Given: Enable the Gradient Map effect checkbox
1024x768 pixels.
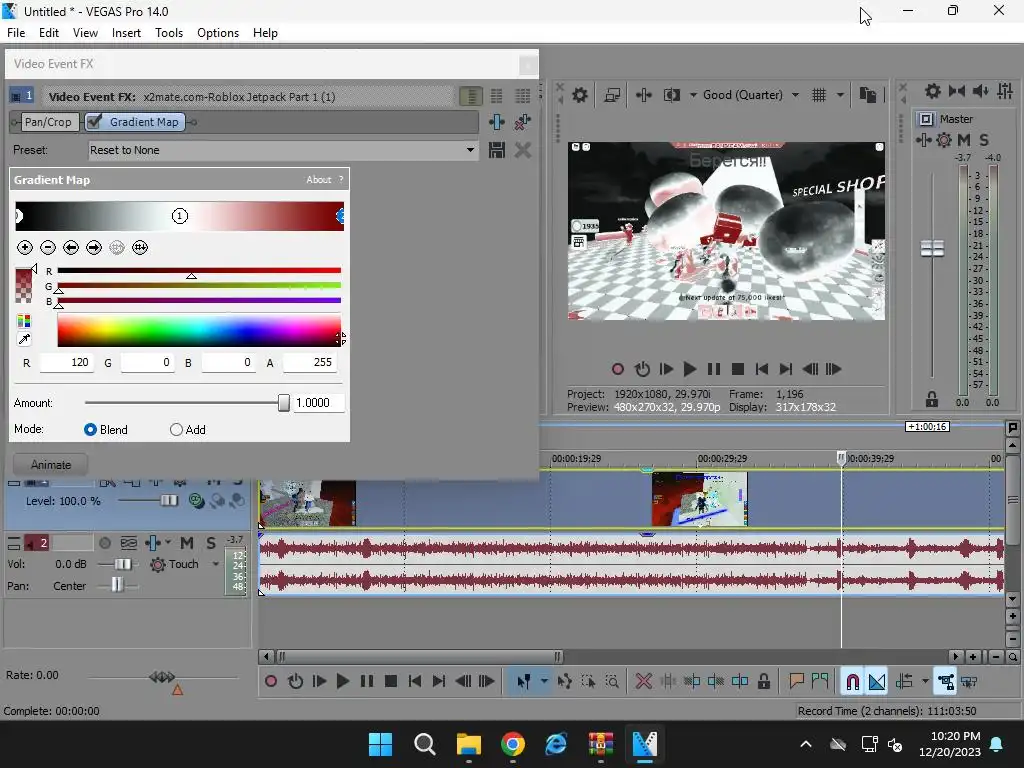Looking at the screenshot, I should coord(94,122).
